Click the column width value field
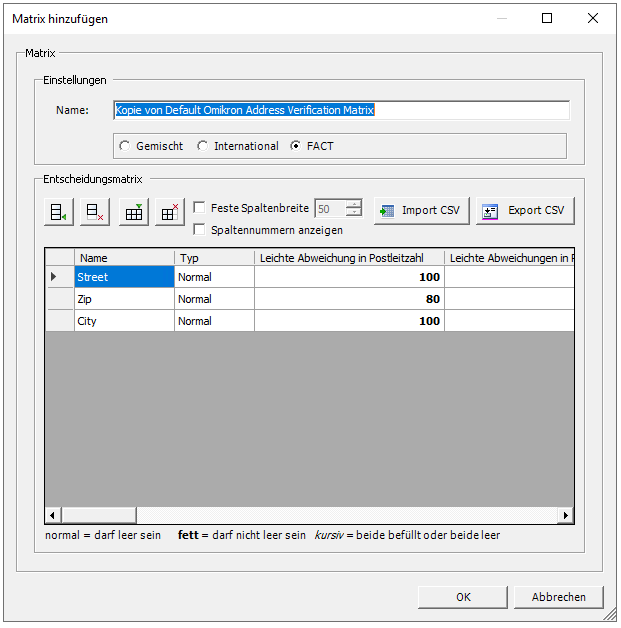The image size is (621, 628). tap(330, 209)
